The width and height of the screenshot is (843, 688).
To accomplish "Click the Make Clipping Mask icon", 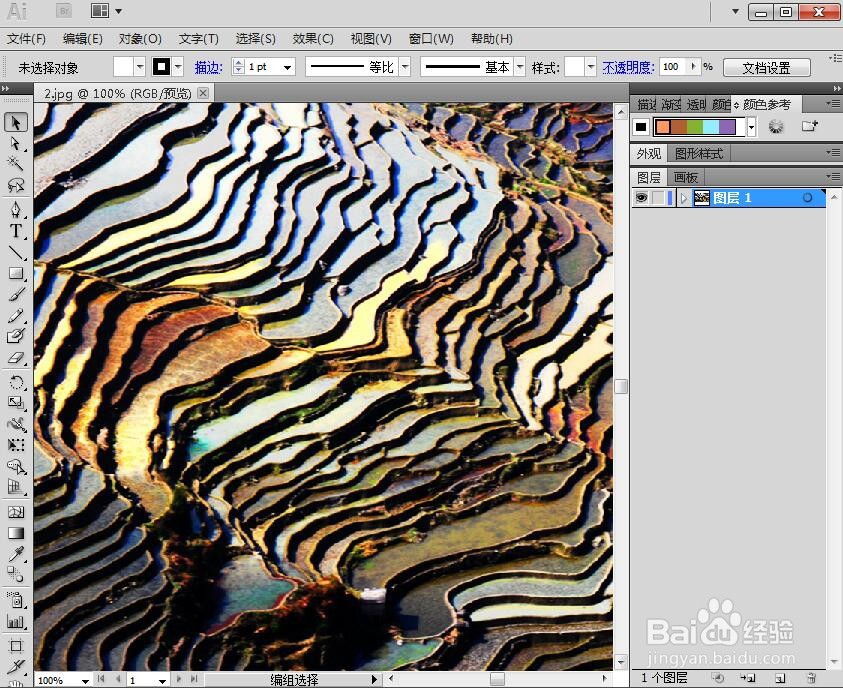I will (x=718, y=678).
